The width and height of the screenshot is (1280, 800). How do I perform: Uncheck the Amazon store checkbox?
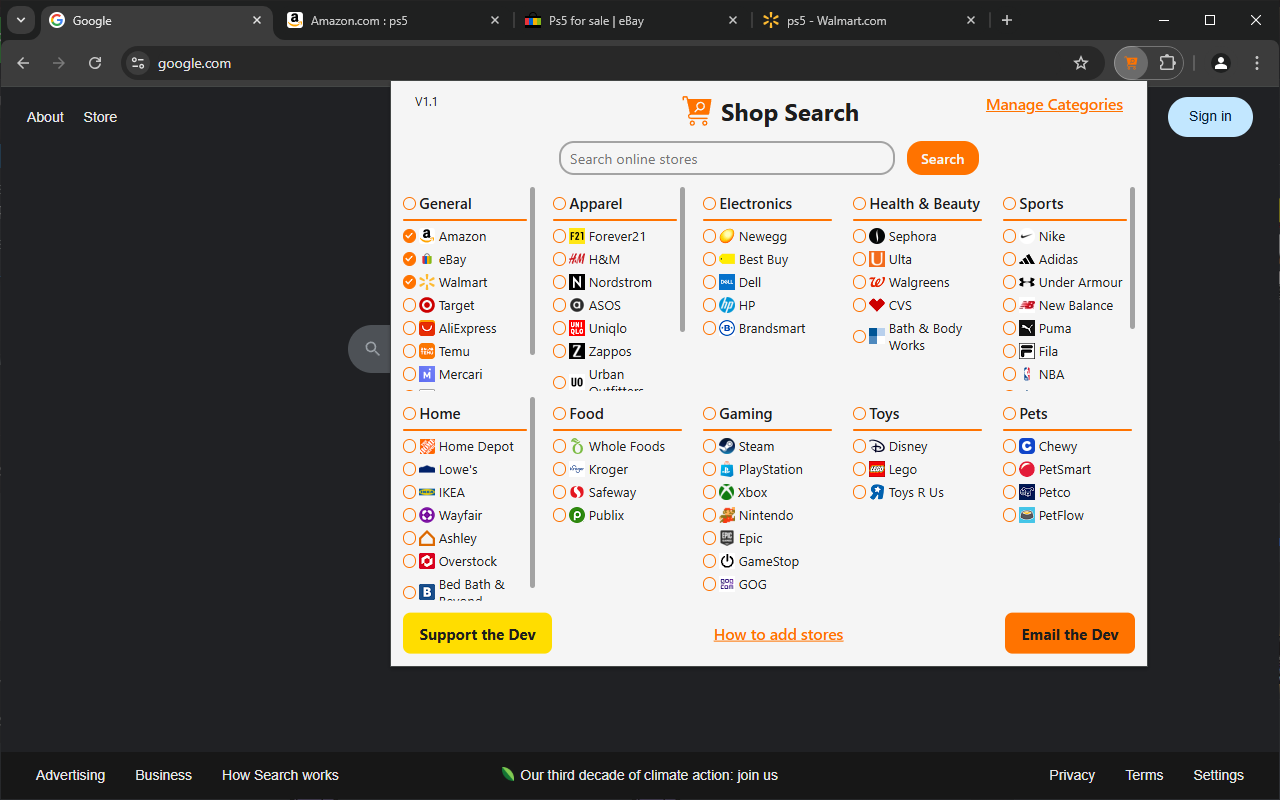[410, 236]
